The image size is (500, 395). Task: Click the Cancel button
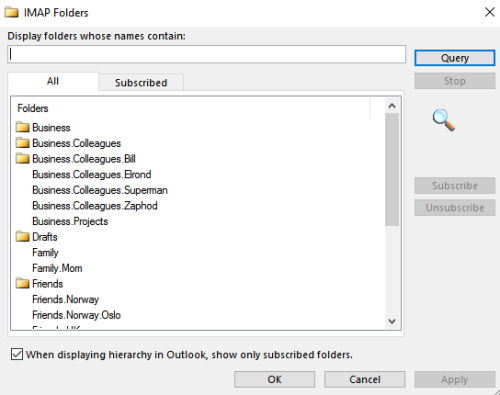tap(365, 379)
